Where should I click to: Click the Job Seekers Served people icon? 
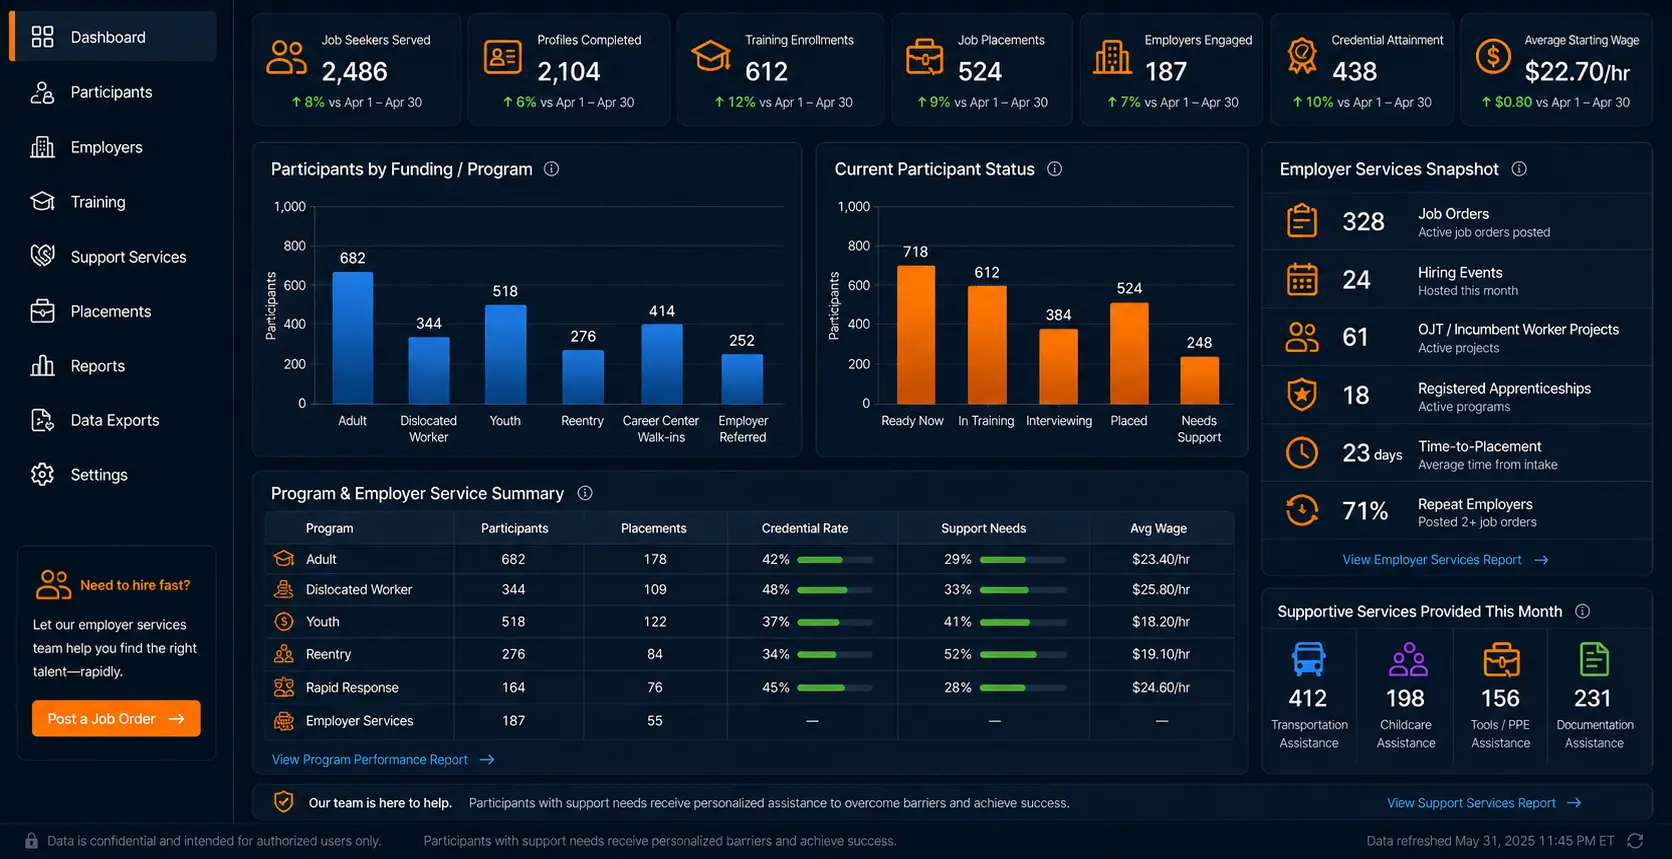point(286,58)
